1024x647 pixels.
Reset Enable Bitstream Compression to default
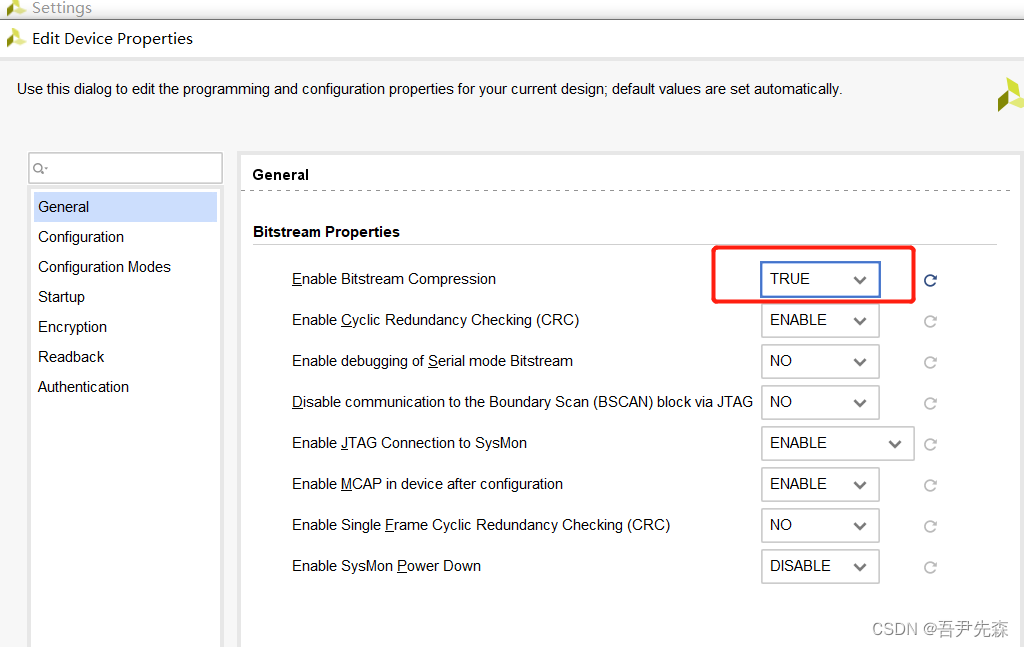pyautogui.click(x=931, y=280)
